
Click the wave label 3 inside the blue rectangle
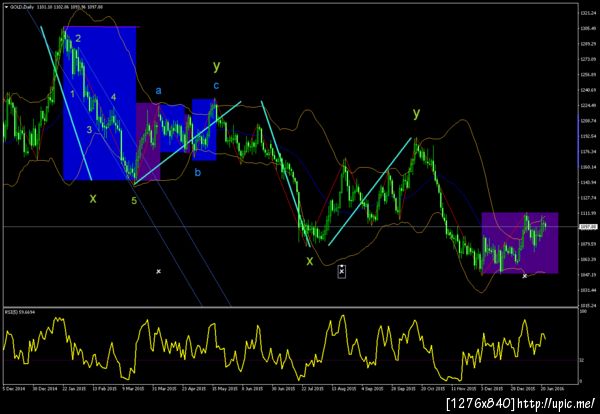[x=89, y=130]
